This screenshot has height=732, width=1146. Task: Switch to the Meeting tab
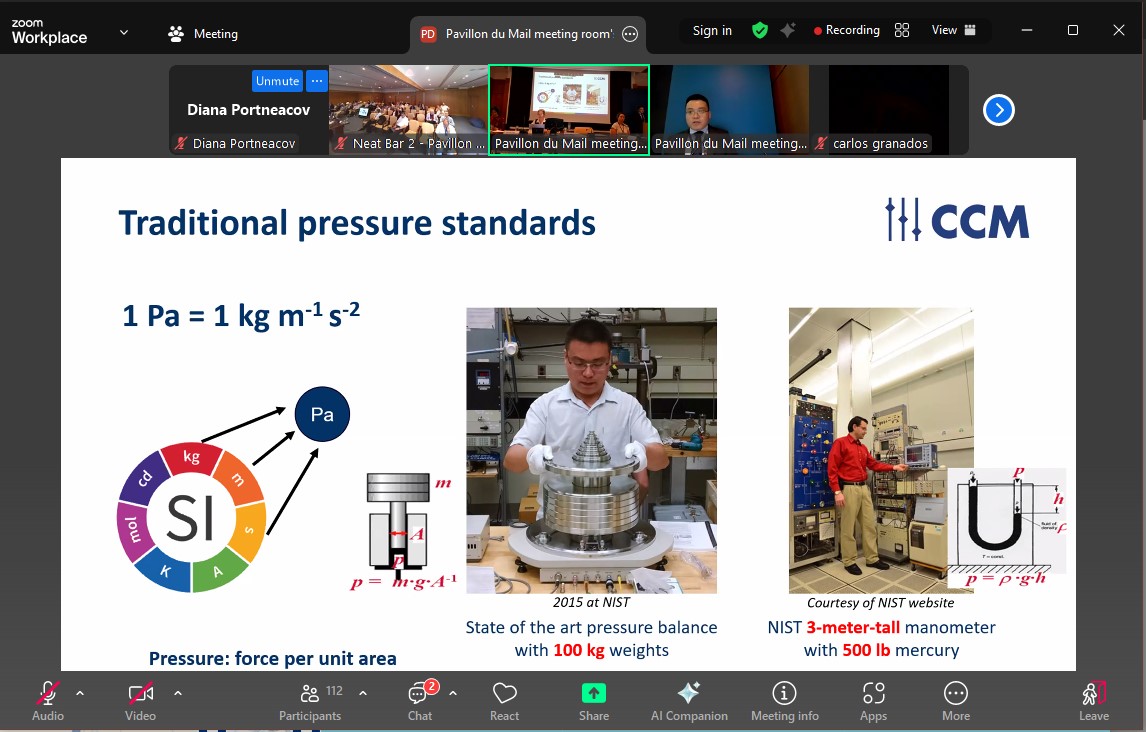tap(203, 34)
